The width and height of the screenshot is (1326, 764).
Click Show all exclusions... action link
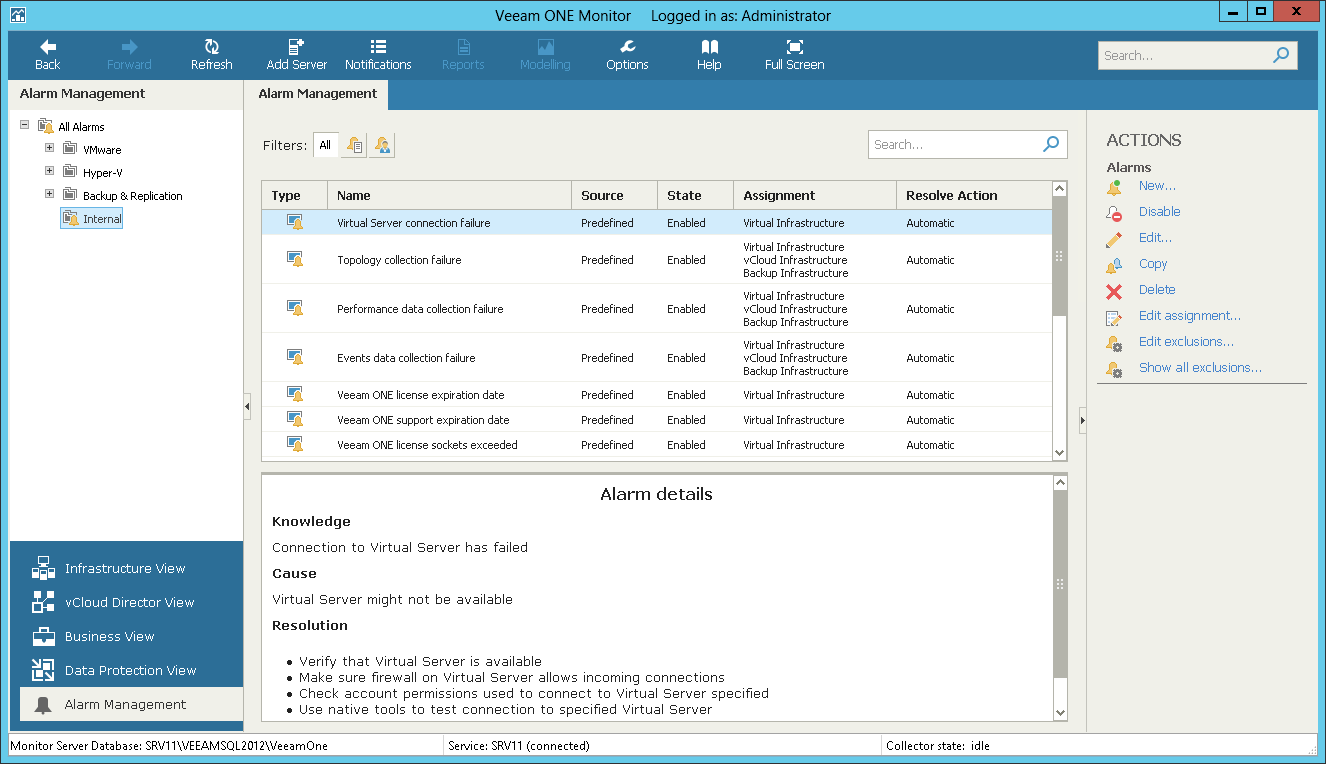tap(1200, 368)
